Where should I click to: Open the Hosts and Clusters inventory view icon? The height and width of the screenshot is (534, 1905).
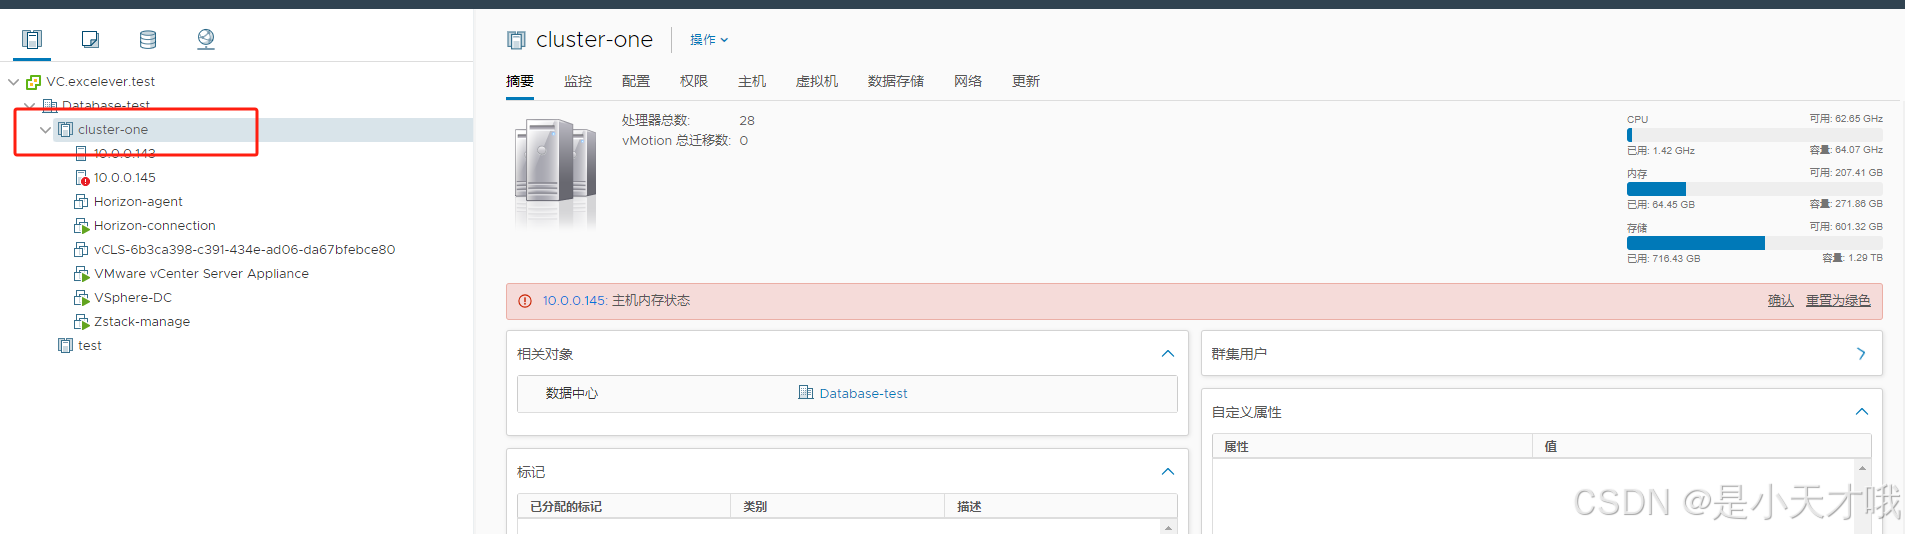tap(32, 39)
